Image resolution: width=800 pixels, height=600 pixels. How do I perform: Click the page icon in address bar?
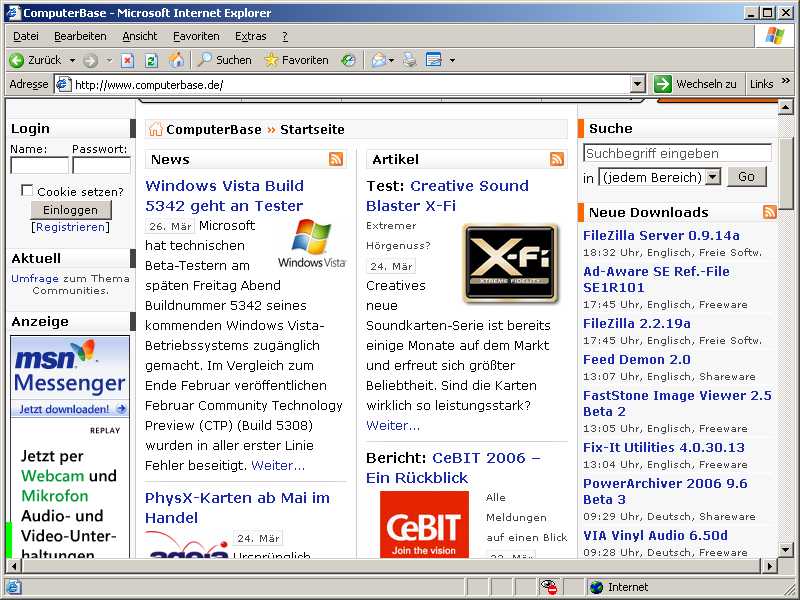coord(63,84)
